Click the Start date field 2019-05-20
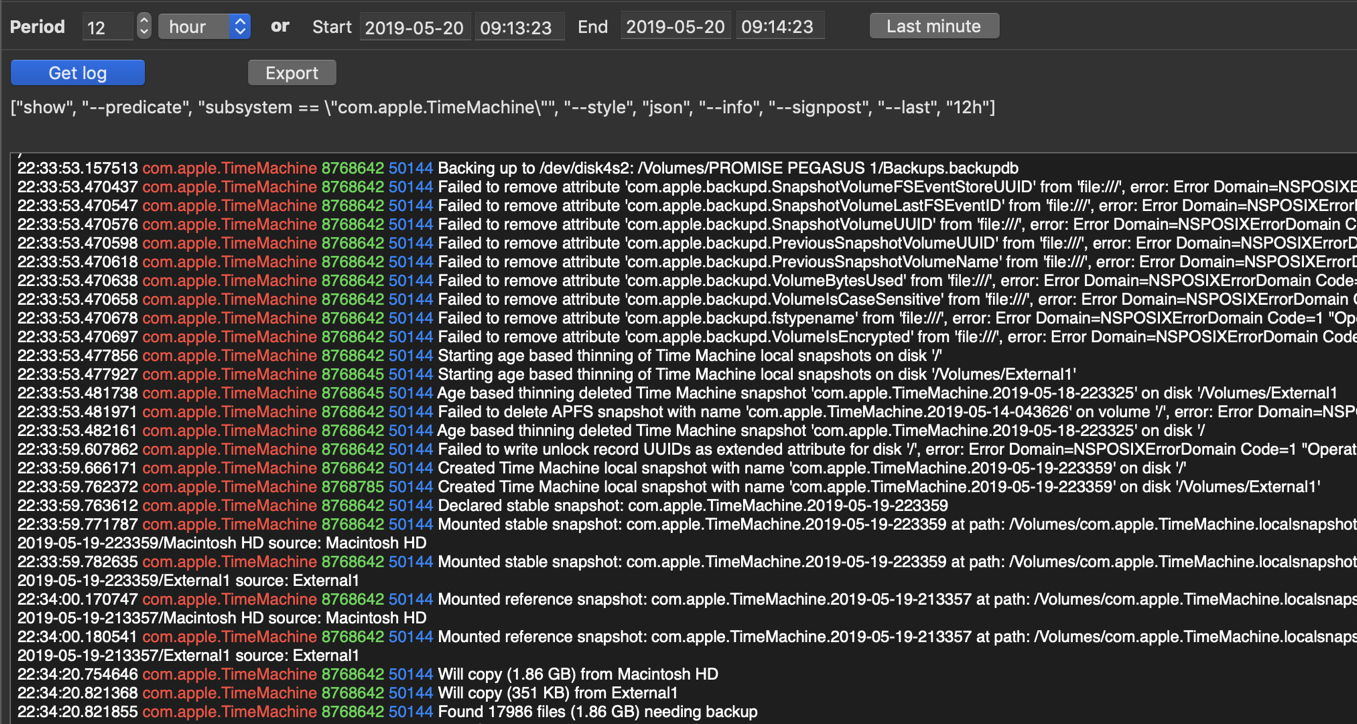This screenshot has height=724, width=1357. (414, 28)
